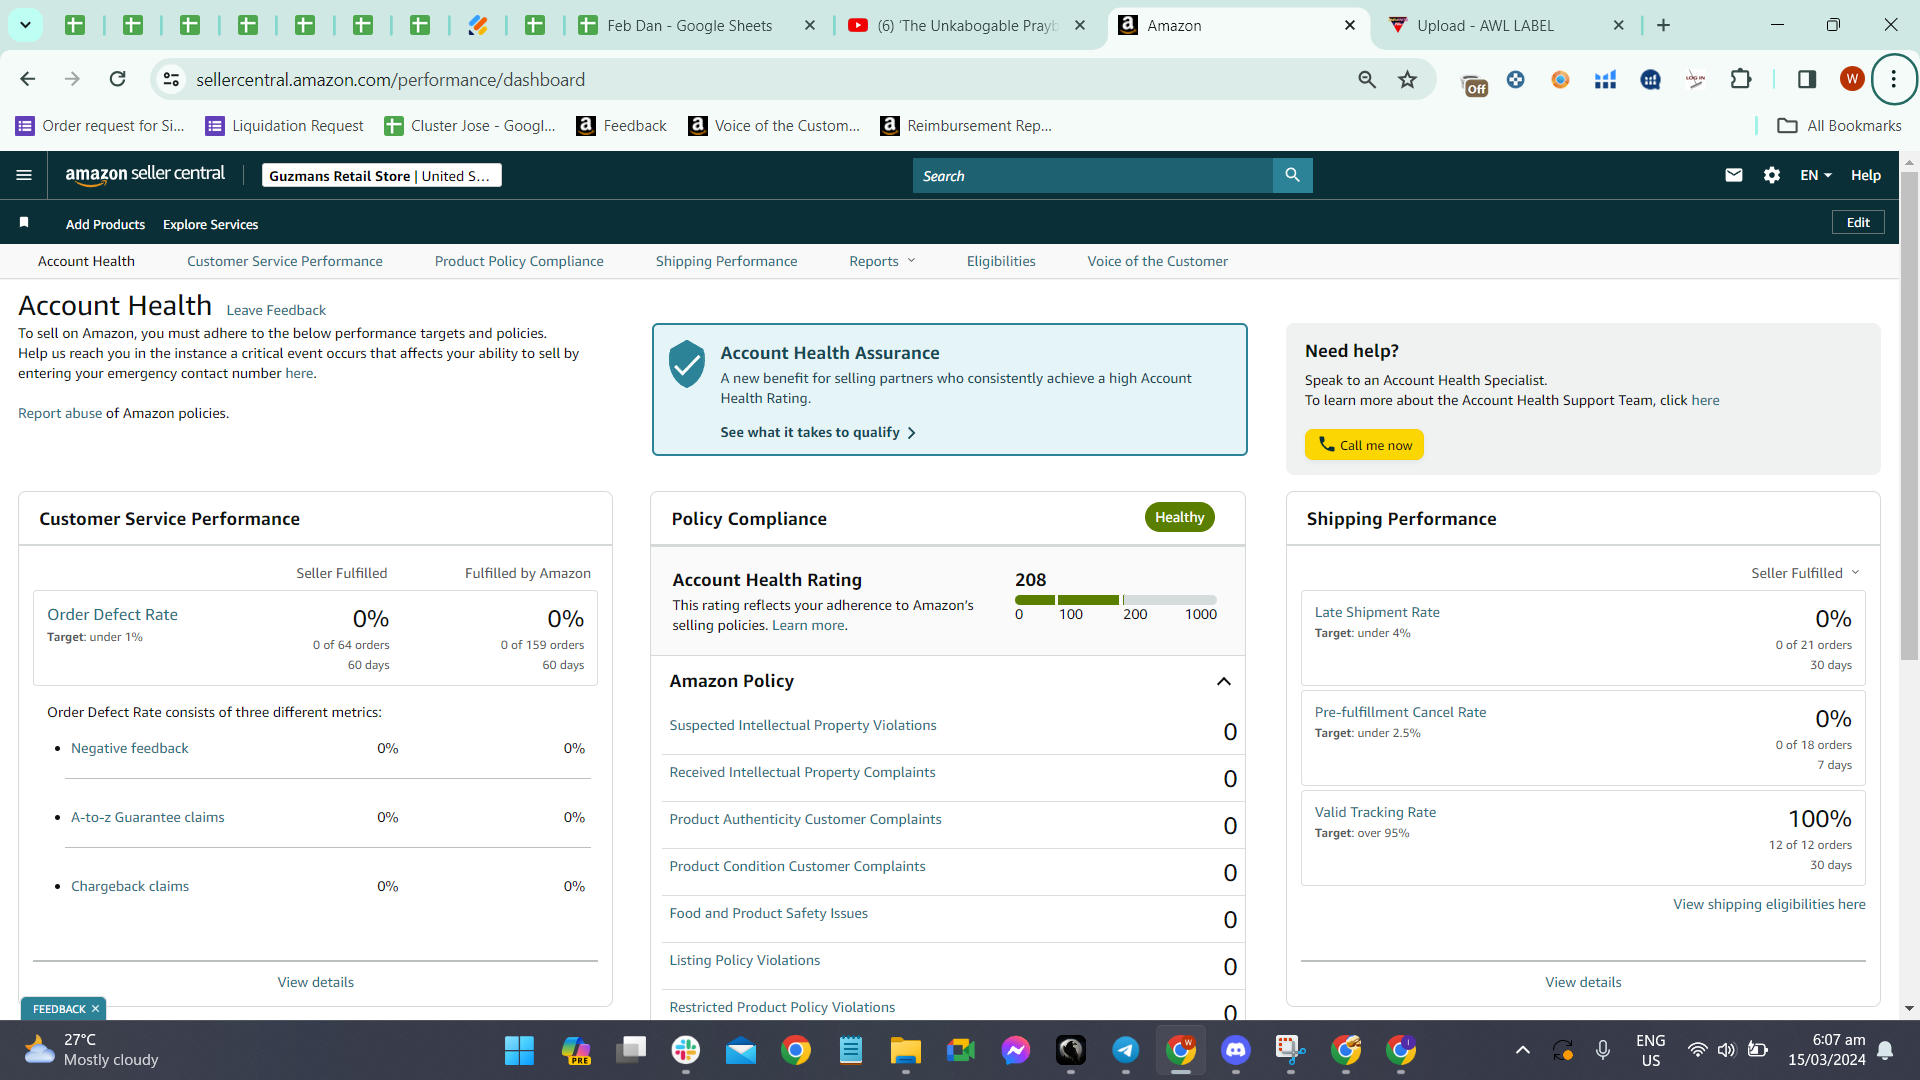Open Messenger from the taskbar
Image resolution: width=1920 pixels, height=1080 pixels.
1016,1051
